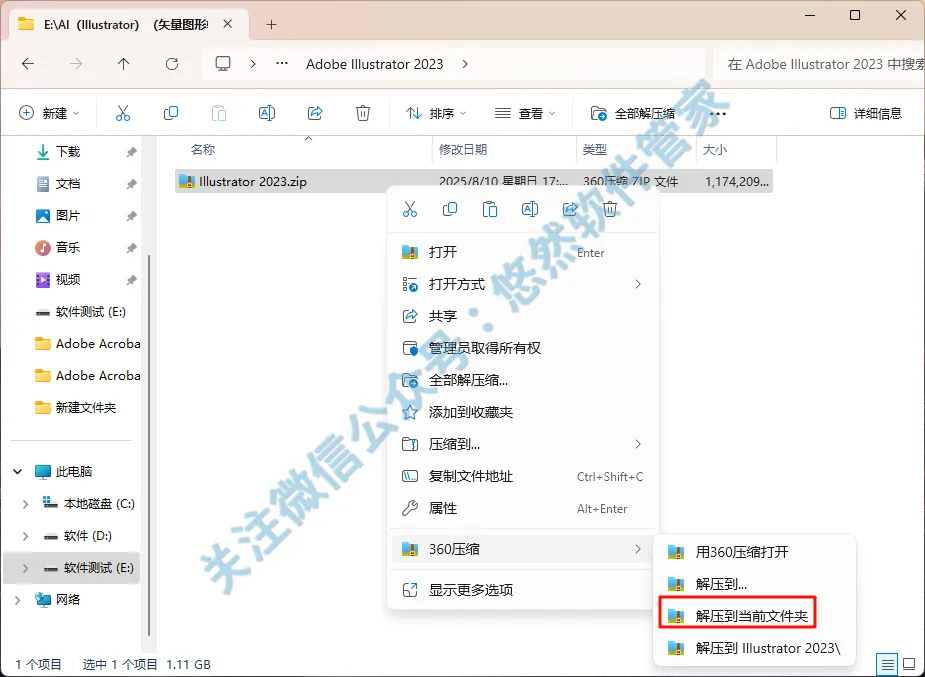The width and height of the screenshot is (925, 677).
Task: Click the 360压缩 context menu entry
Action: [523, 549]
